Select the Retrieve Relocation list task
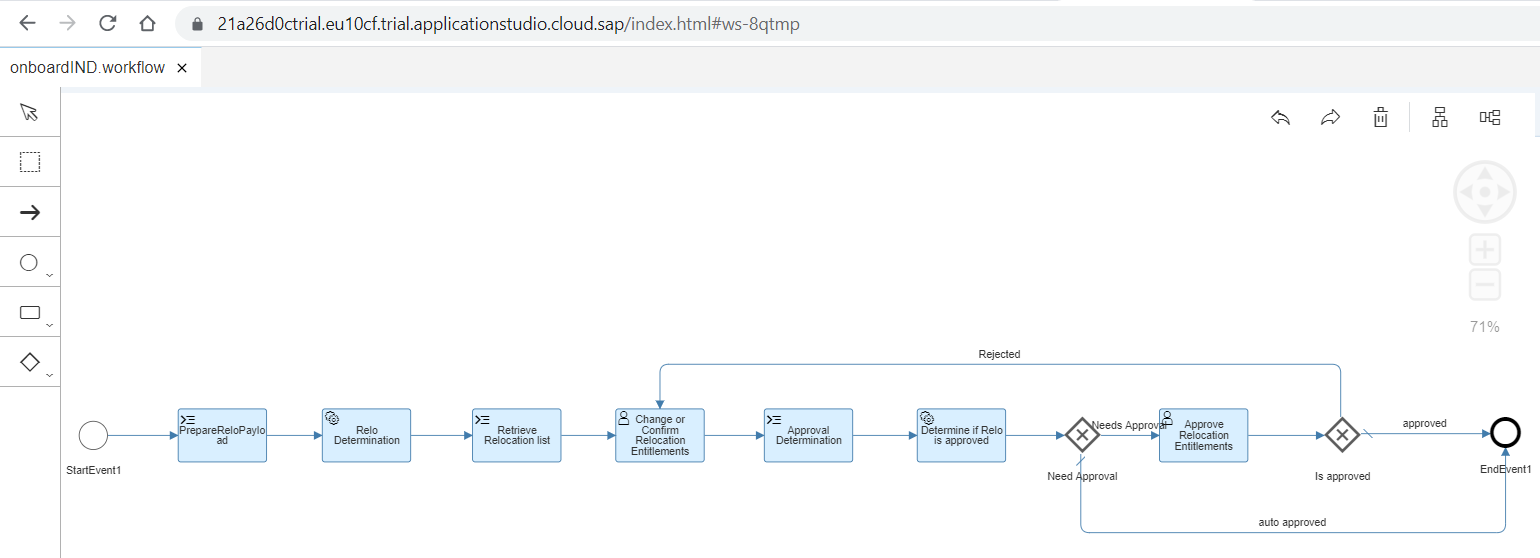The image size is (1540, 558). tap(517, 435)
